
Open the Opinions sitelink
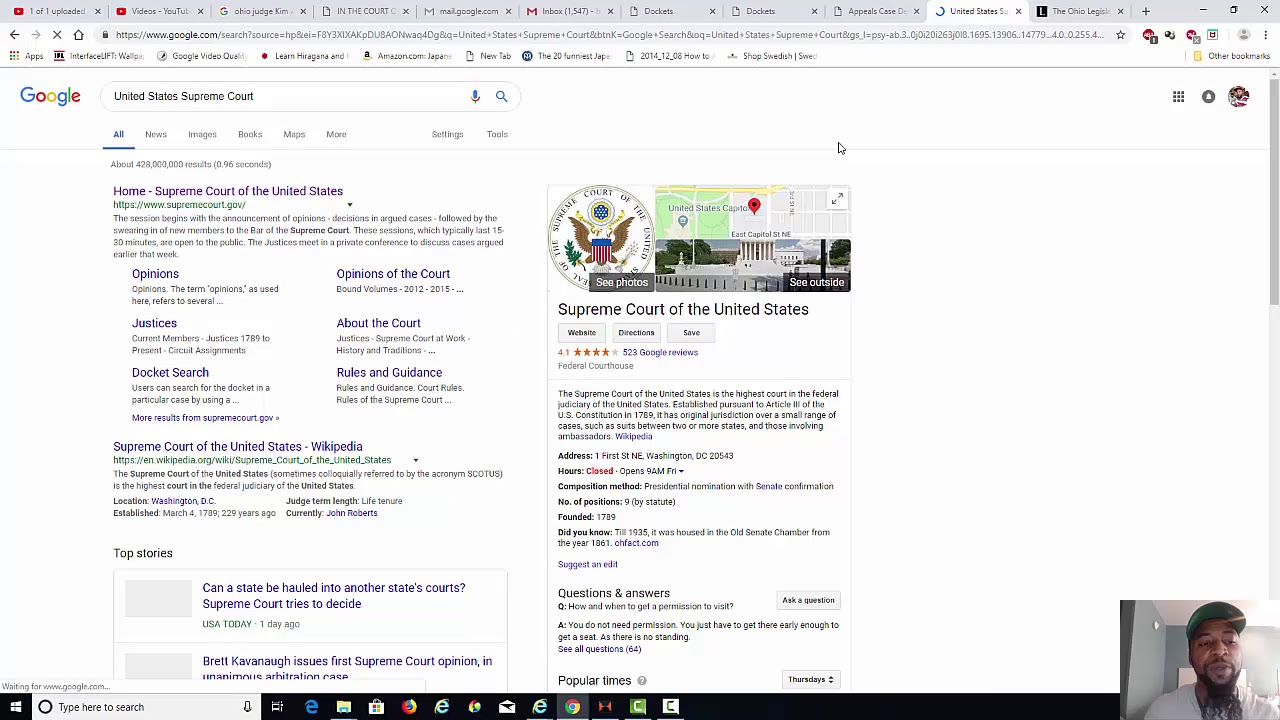[x=155, y=274]
